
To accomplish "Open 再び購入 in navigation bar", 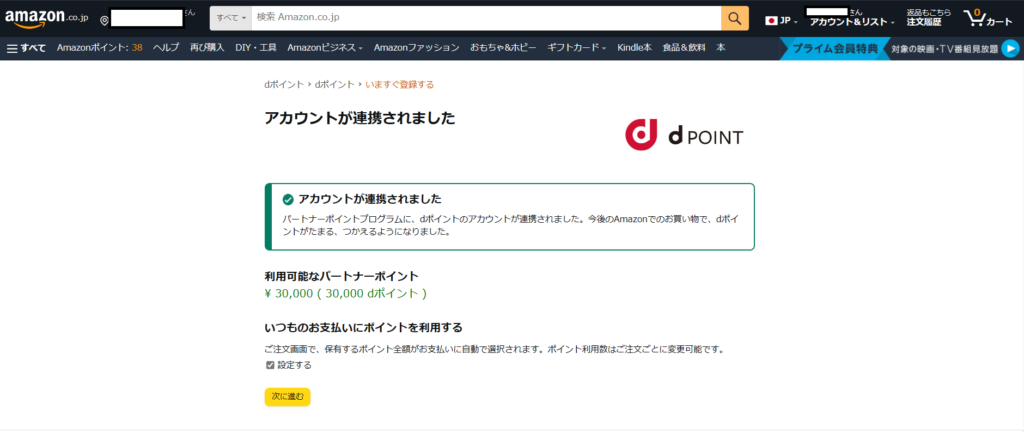I will coord(207,48).
